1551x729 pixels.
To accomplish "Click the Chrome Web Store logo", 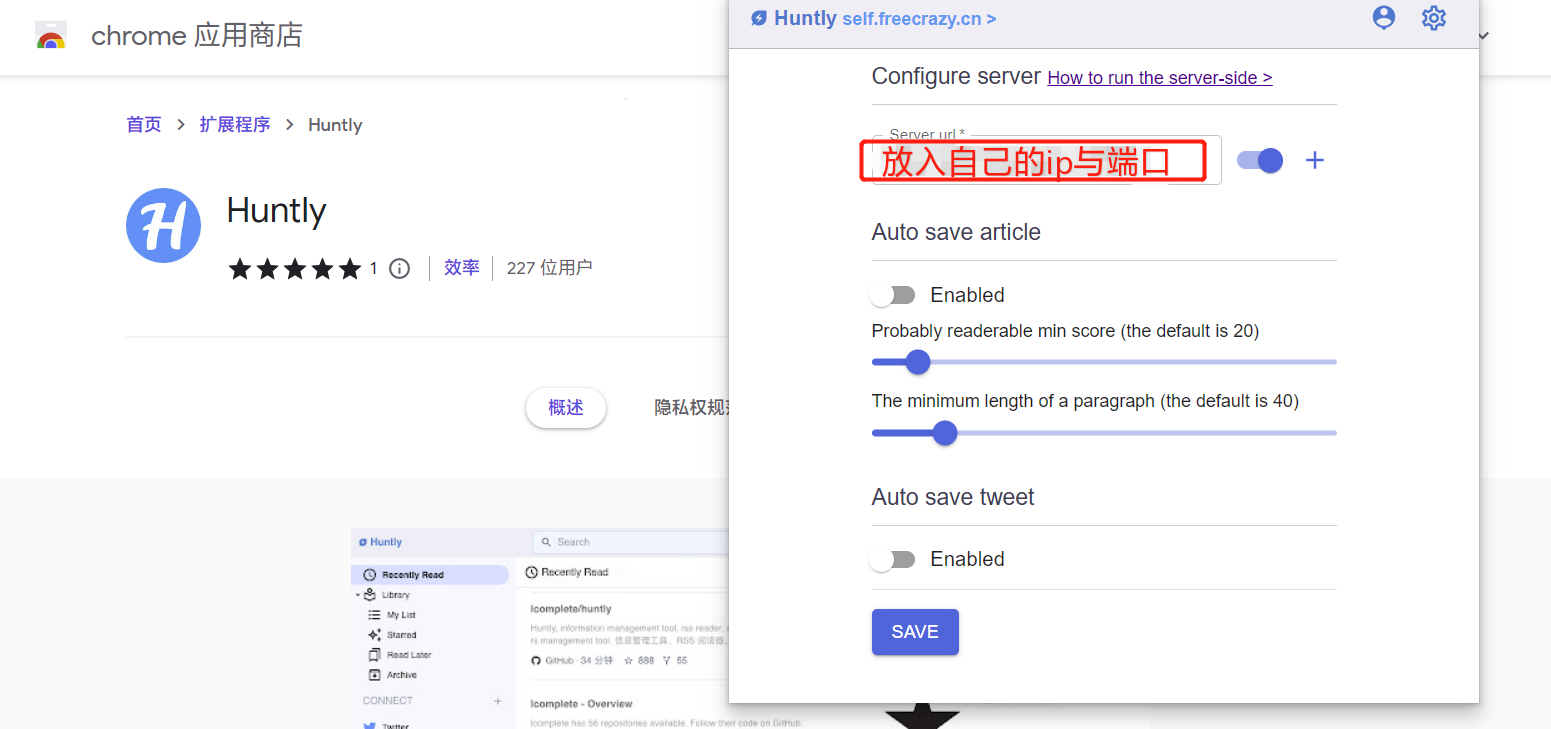I will coord(51,37).
